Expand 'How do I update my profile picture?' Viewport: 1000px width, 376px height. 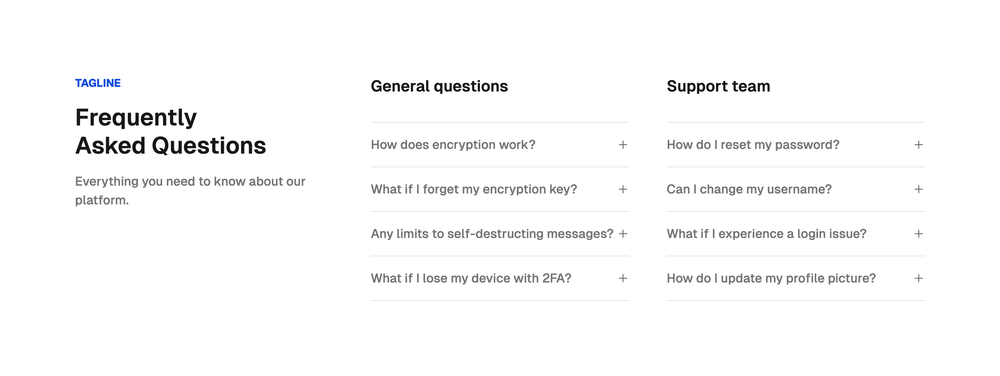pyautogui.click(x=795, y=278)
